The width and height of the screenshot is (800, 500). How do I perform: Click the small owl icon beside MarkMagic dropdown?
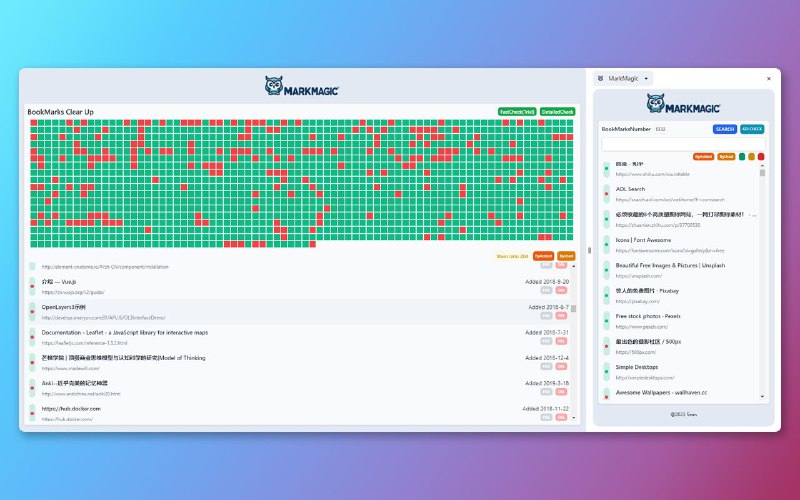click(x=599, y=78)
